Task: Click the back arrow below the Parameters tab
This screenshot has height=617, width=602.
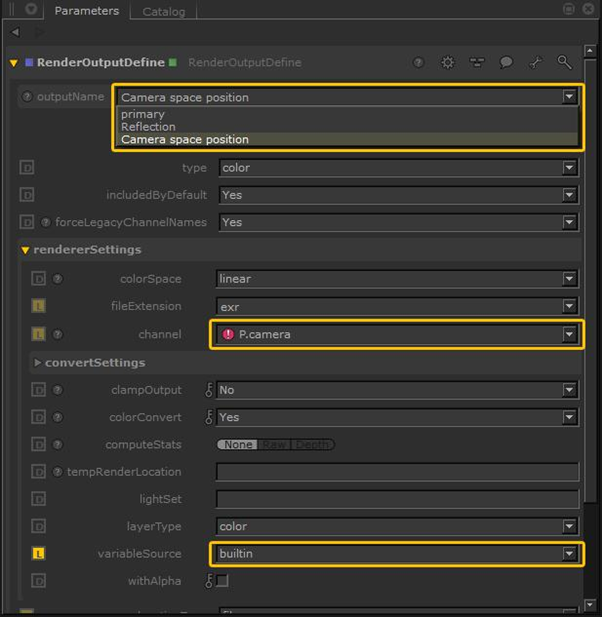Action: coord(14,33)
